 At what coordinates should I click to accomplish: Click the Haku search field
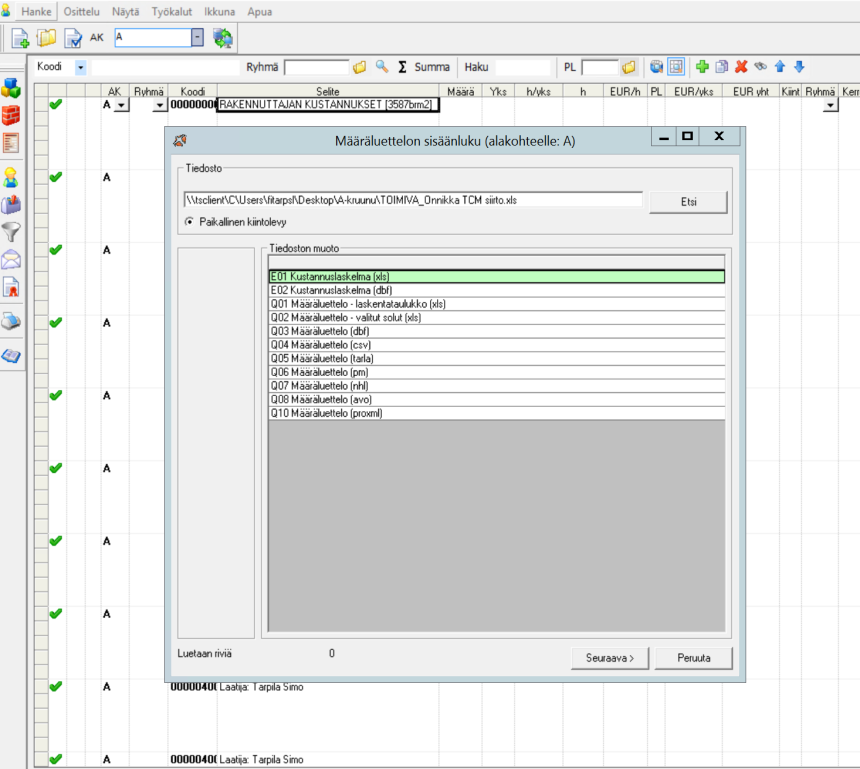tap(523, 67)
